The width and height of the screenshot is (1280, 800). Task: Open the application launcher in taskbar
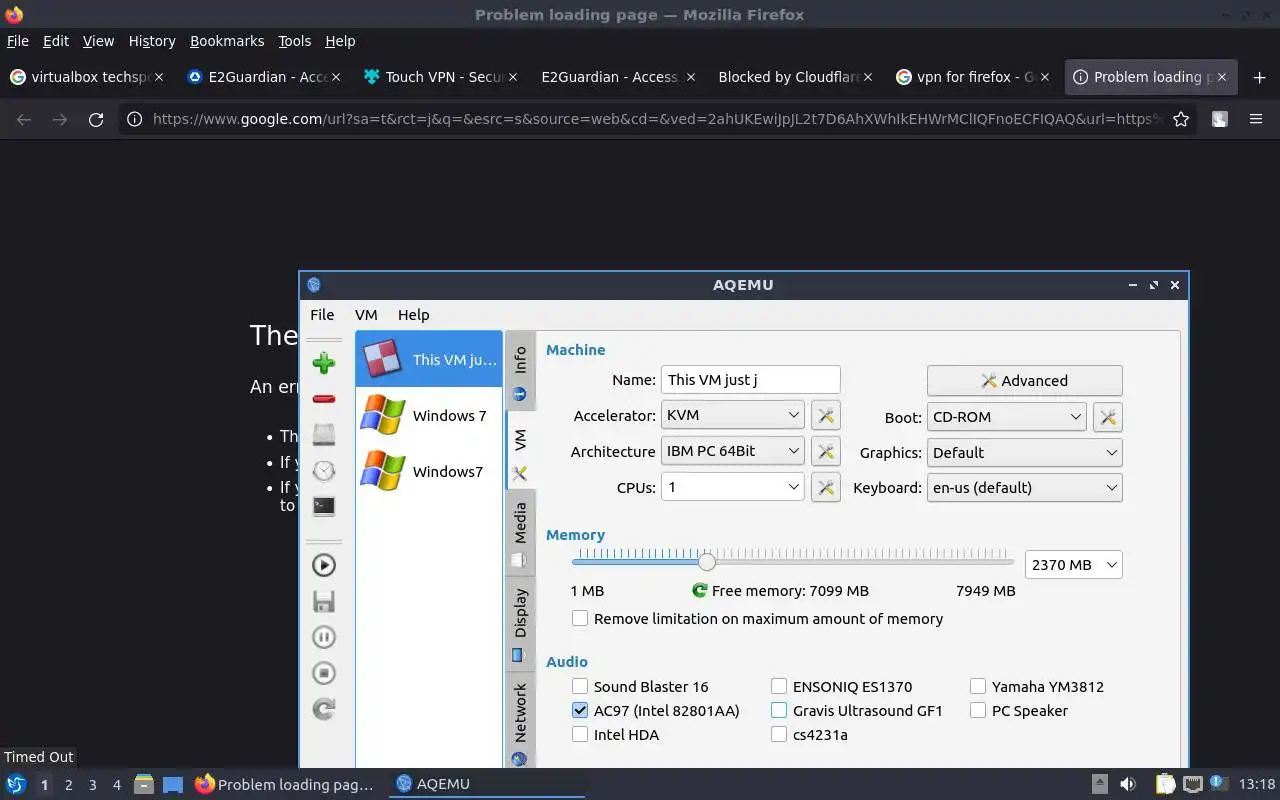pyautogui.click(x=16, y=784)
